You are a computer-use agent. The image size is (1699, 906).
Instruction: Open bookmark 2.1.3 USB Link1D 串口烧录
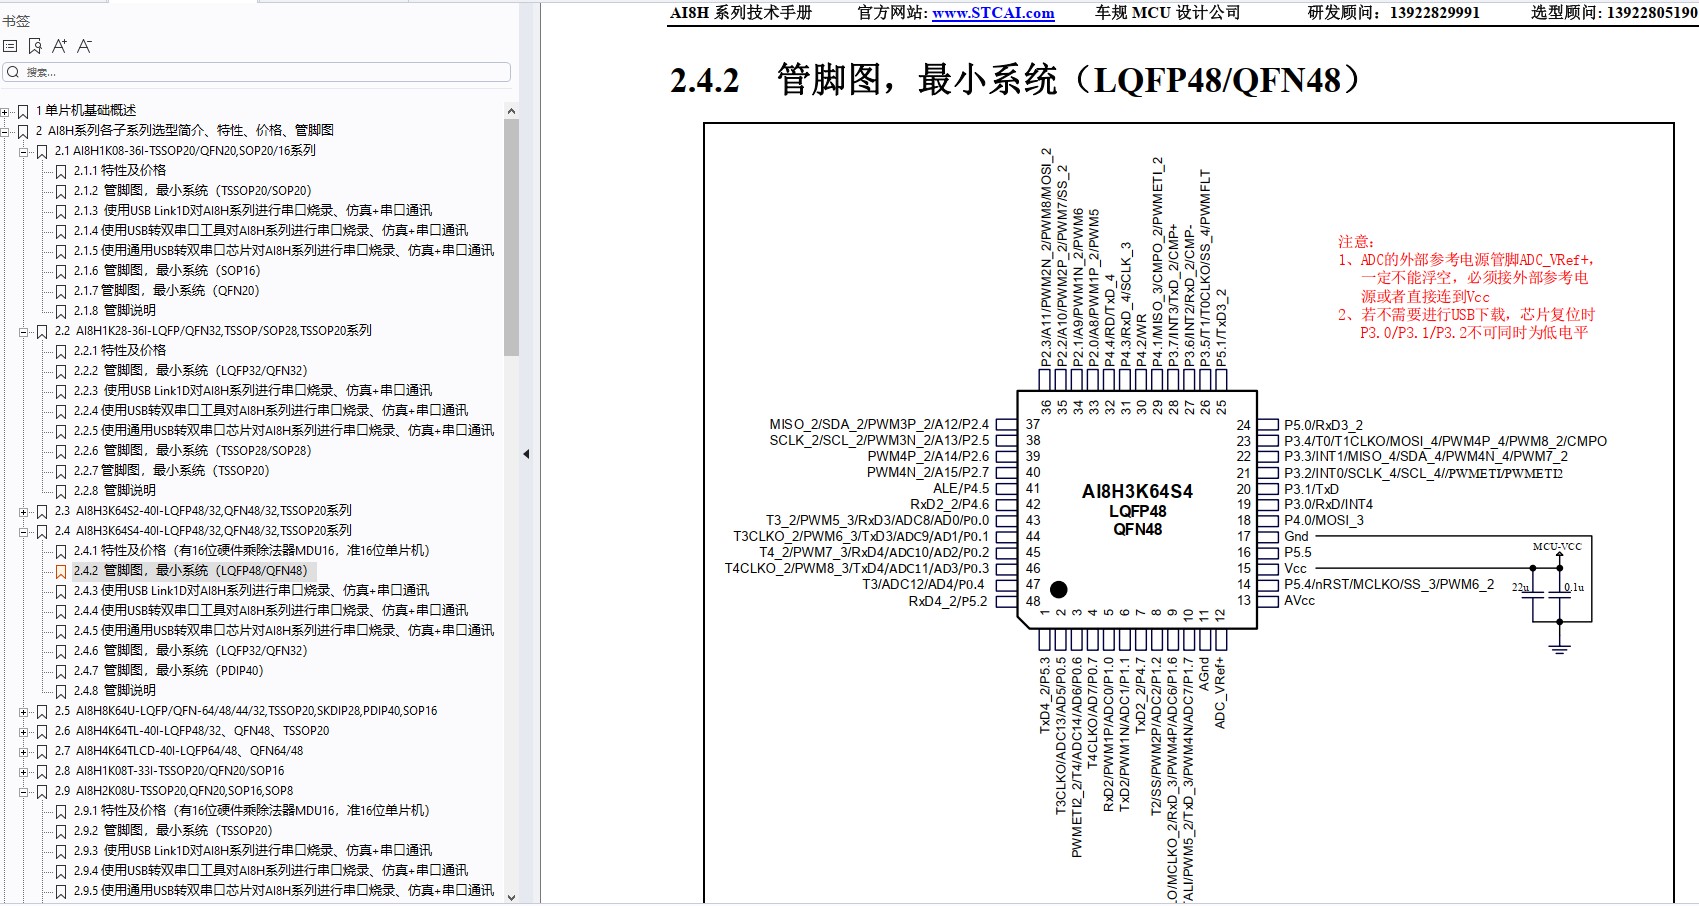(252, 210)
